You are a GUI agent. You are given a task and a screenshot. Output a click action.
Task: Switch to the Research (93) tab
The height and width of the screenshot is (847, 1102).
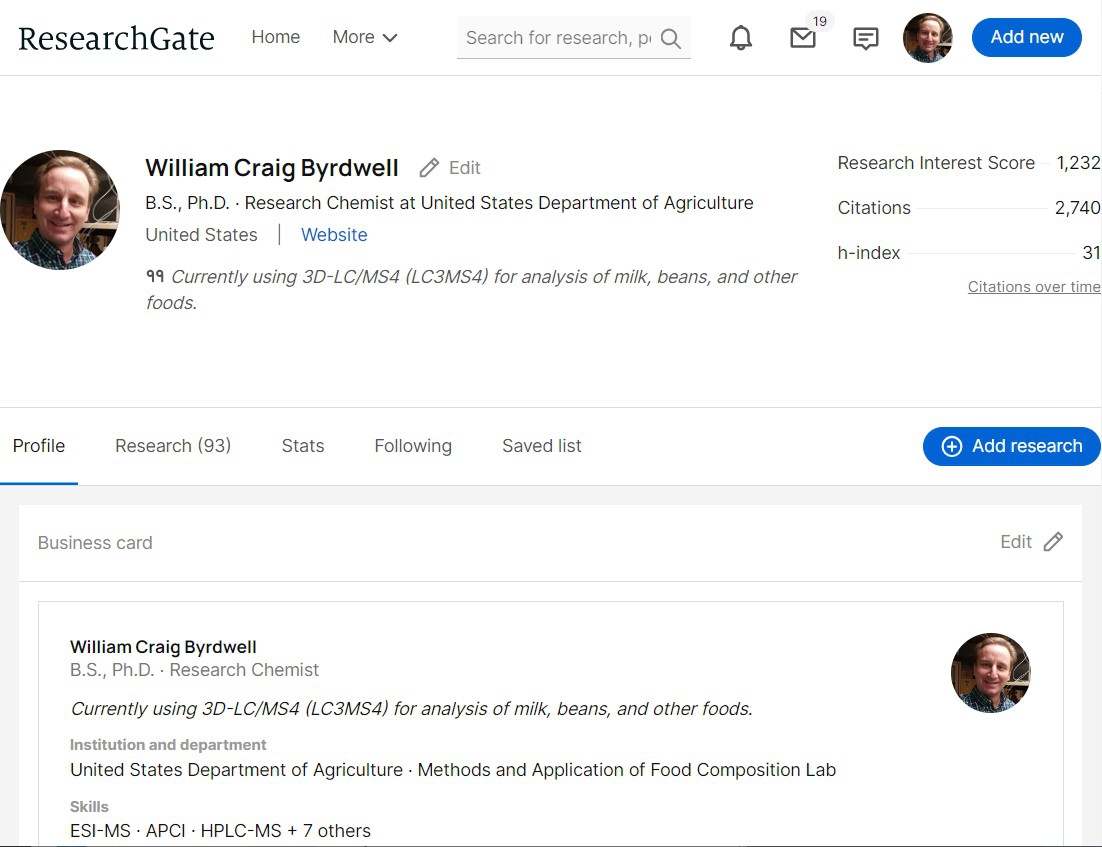(x=173, y=446)
